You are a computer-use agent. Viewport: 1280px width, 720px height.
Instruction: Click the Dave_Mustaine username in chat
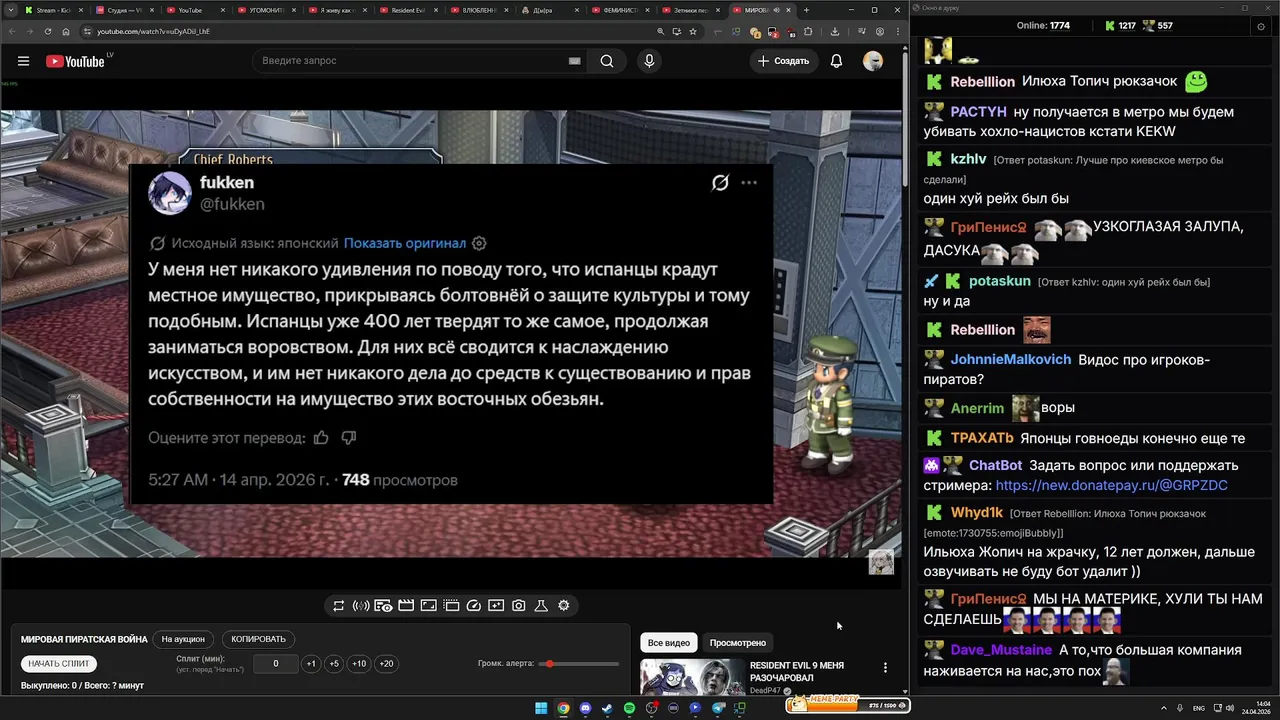pos(1001,649)
